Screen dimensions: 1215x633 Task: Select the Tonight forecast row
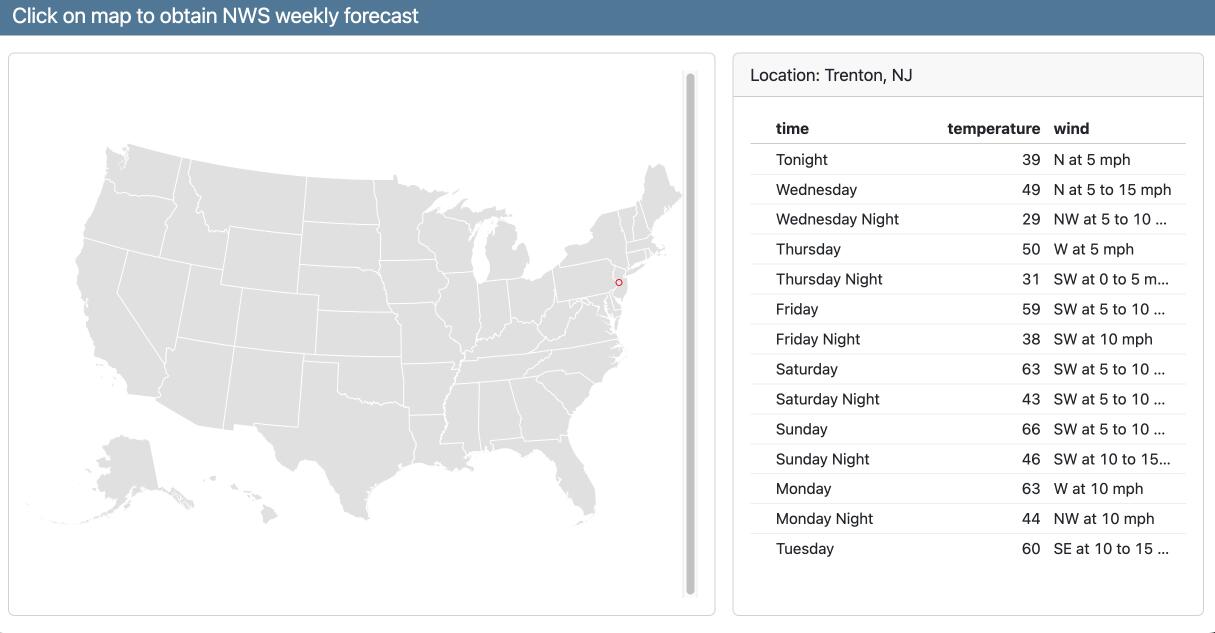967,160
